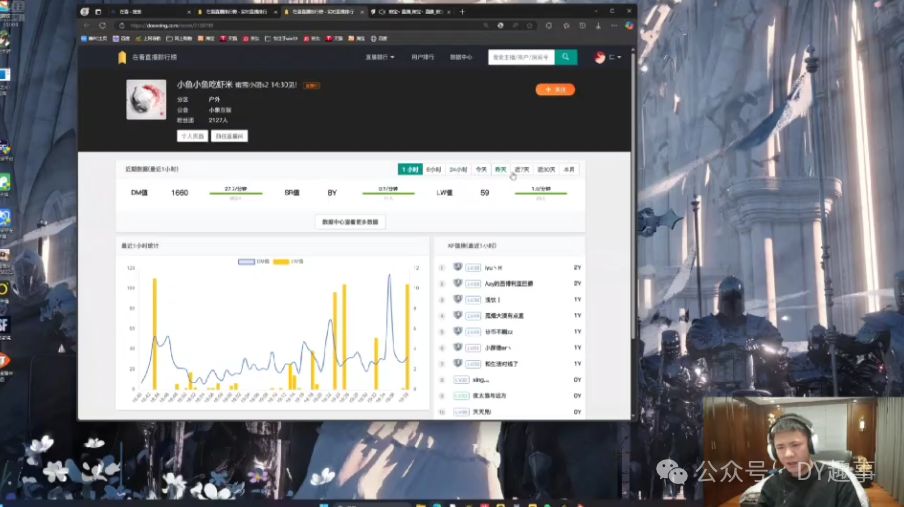This screenshot has width=904, height=507.
Task: Select the 近30天 time range tab
Action: coord(546,170)
